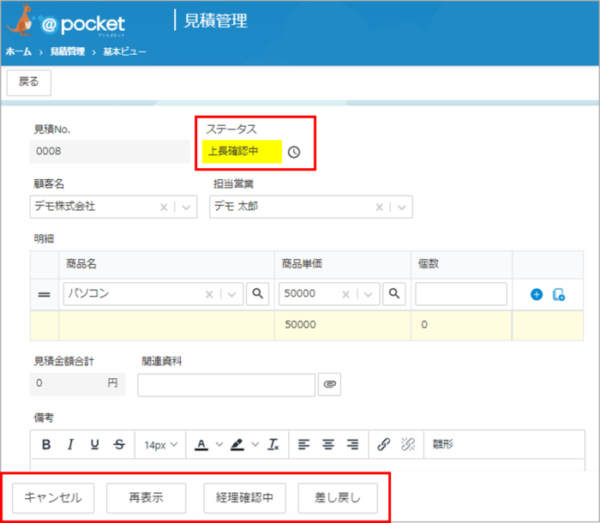Image resolution: width=600 pixels, height=523 pixels.
Task: Clear the パソコン product selection
Action: pos(209,295)
